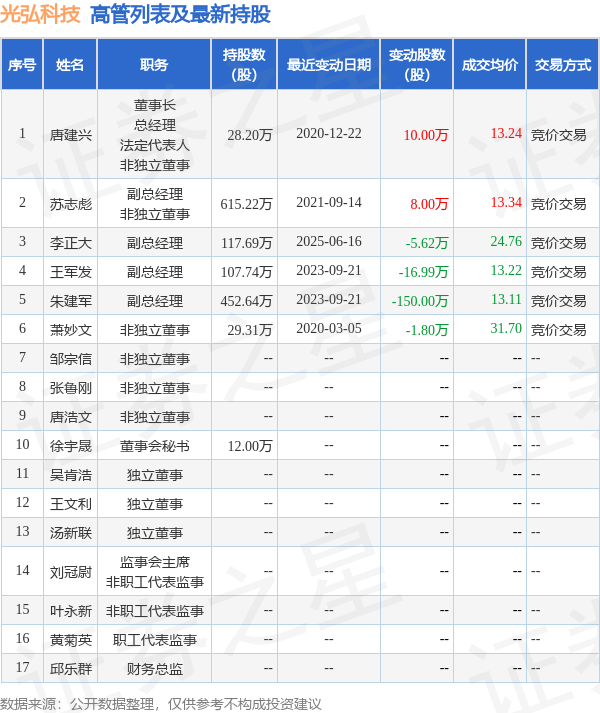This screenshot has width=600, height=713.
Task: Select the name 刘冠尉
Action: tap(71, 572)
